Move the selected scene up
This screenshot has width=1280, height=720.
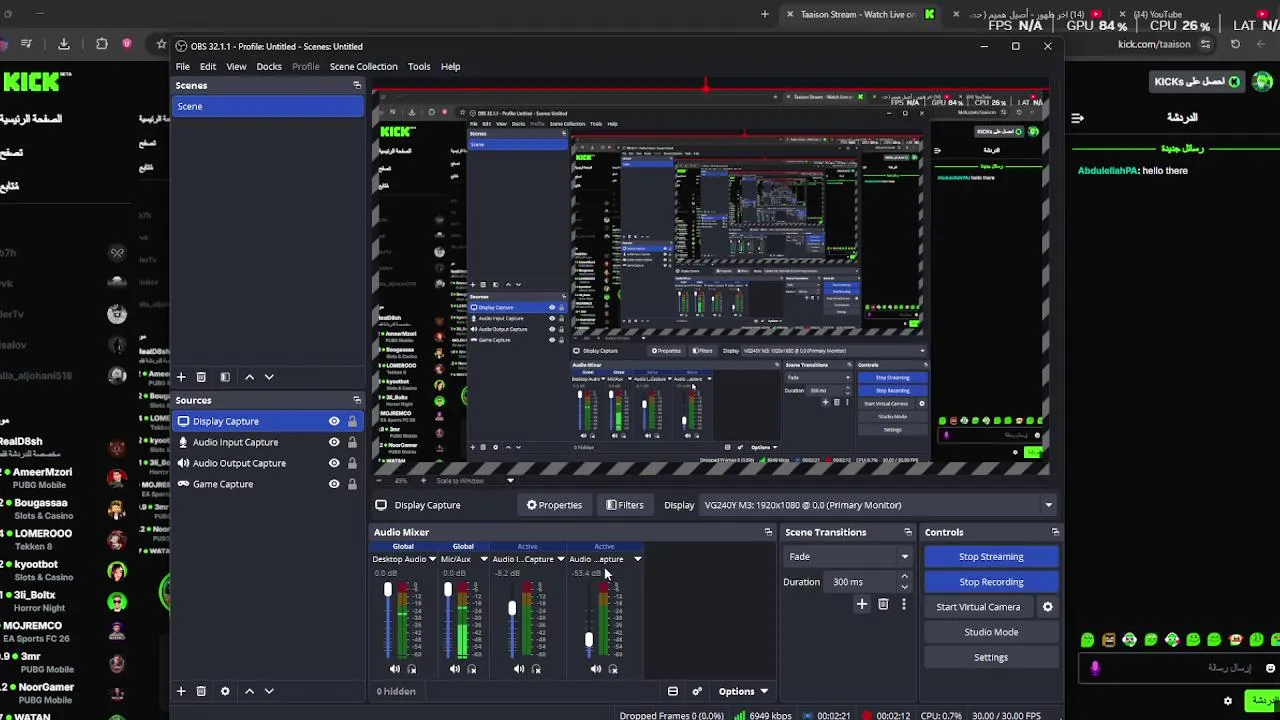[x=249, y=377]
